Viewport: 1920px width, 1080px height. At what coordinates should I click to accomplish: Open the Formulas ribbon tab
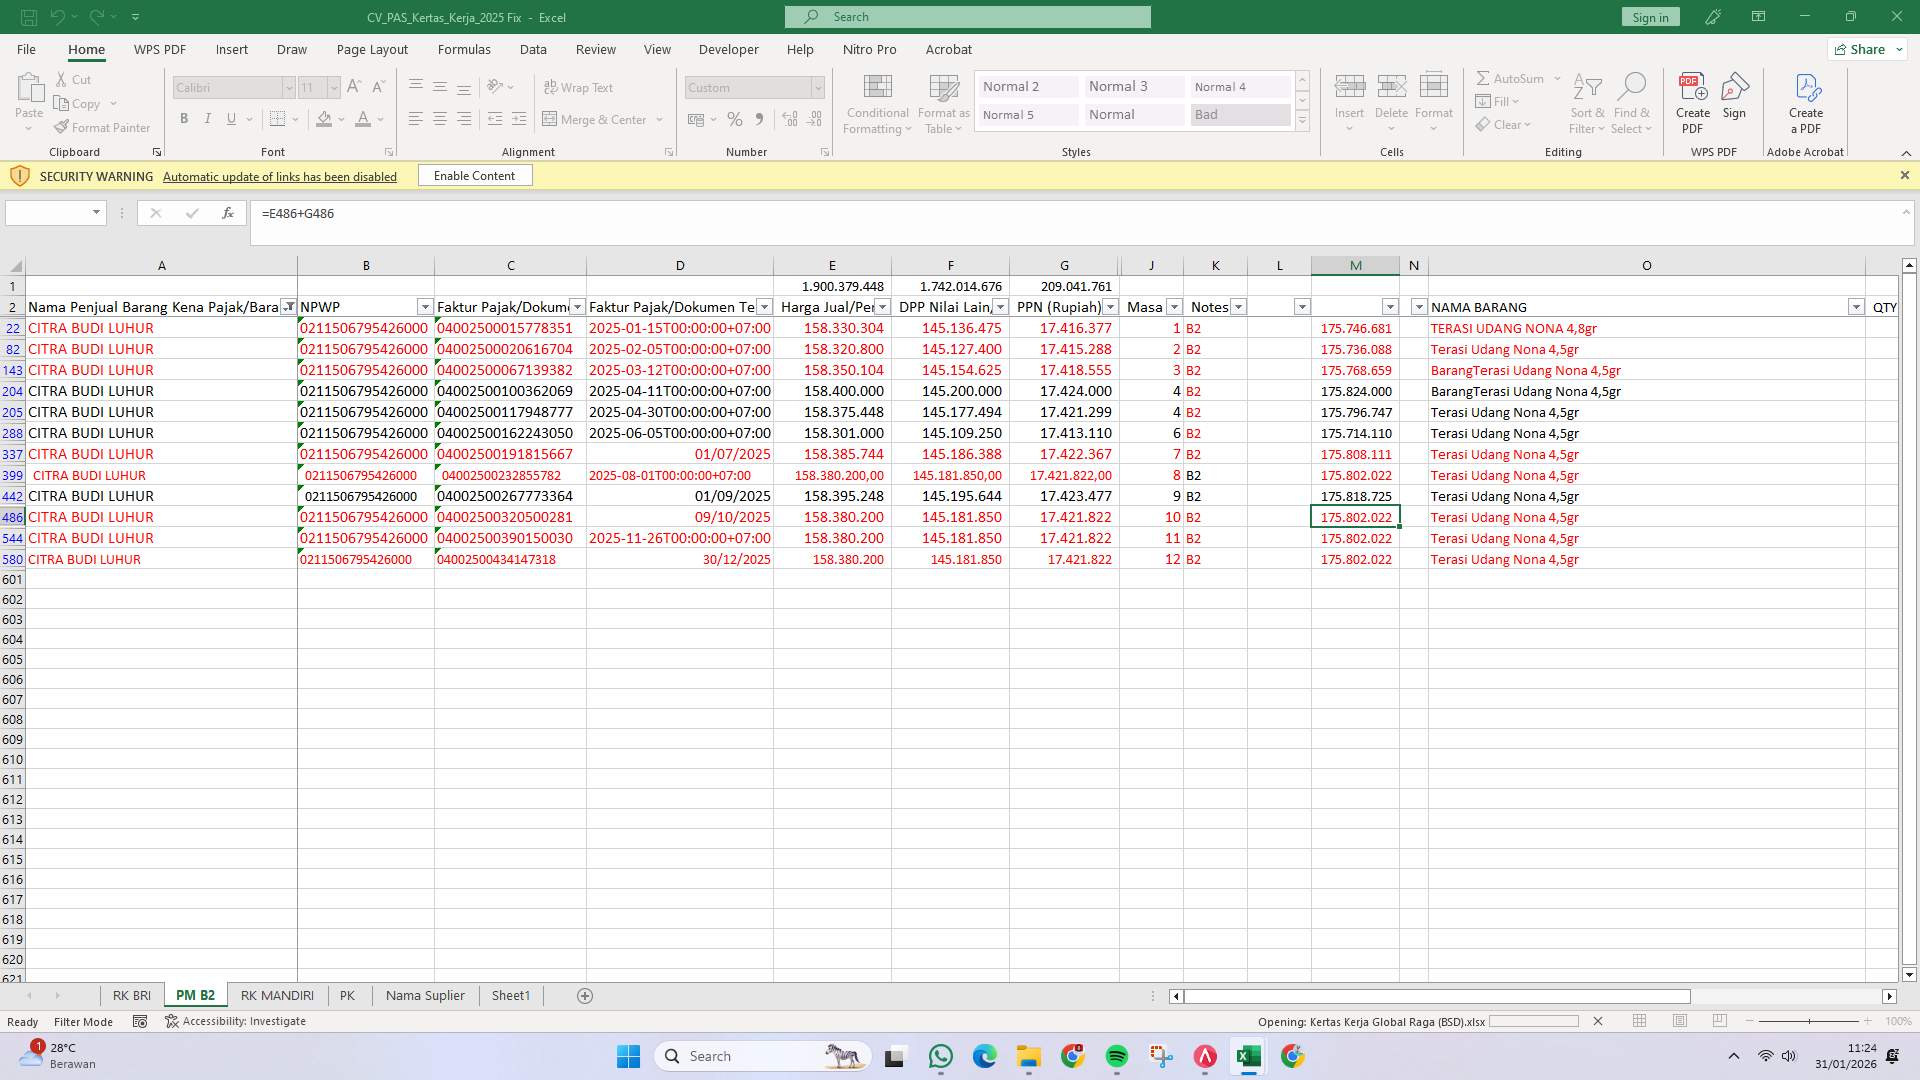pyautogui.click(x=464, y=49)
